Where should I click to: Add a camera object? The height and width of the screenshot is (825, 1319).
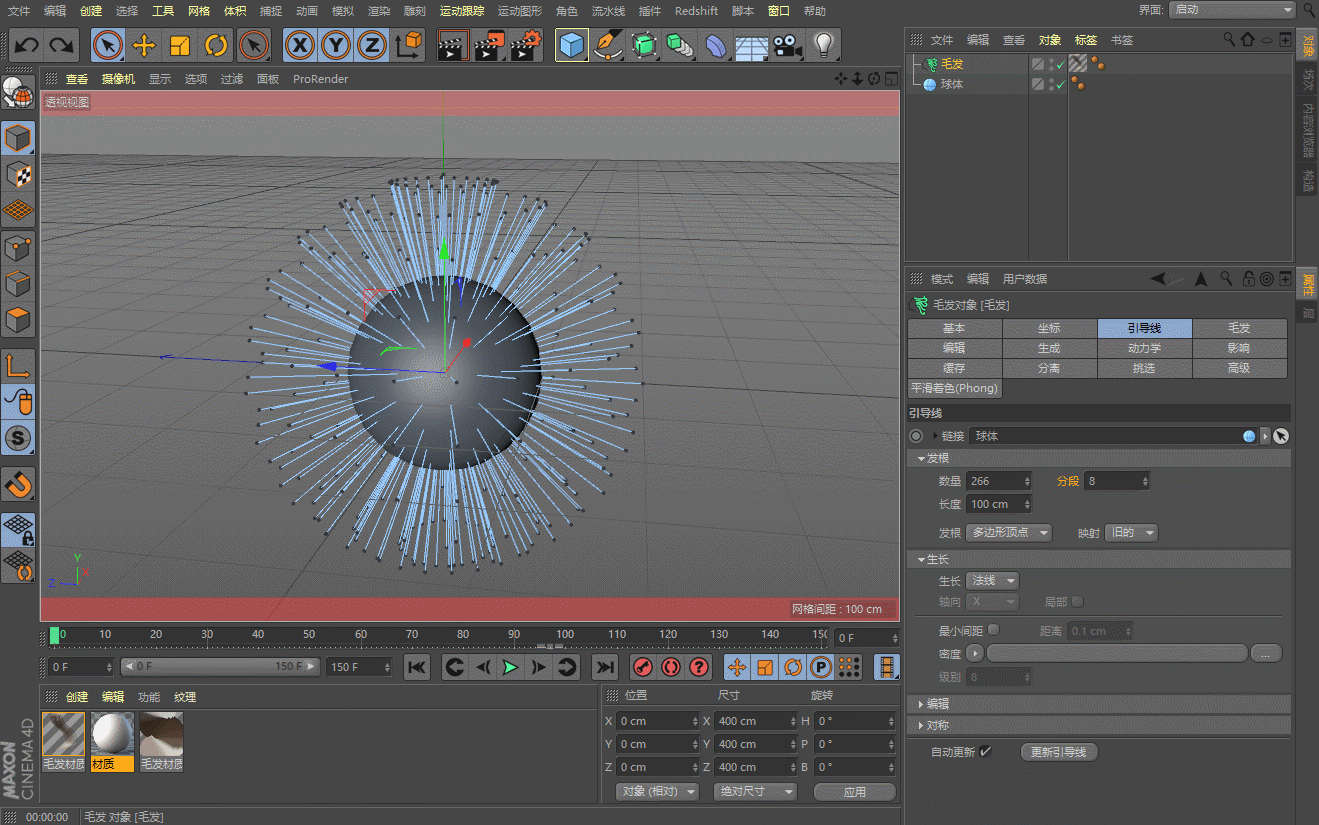pyautogui.click(x=788, y=45)
